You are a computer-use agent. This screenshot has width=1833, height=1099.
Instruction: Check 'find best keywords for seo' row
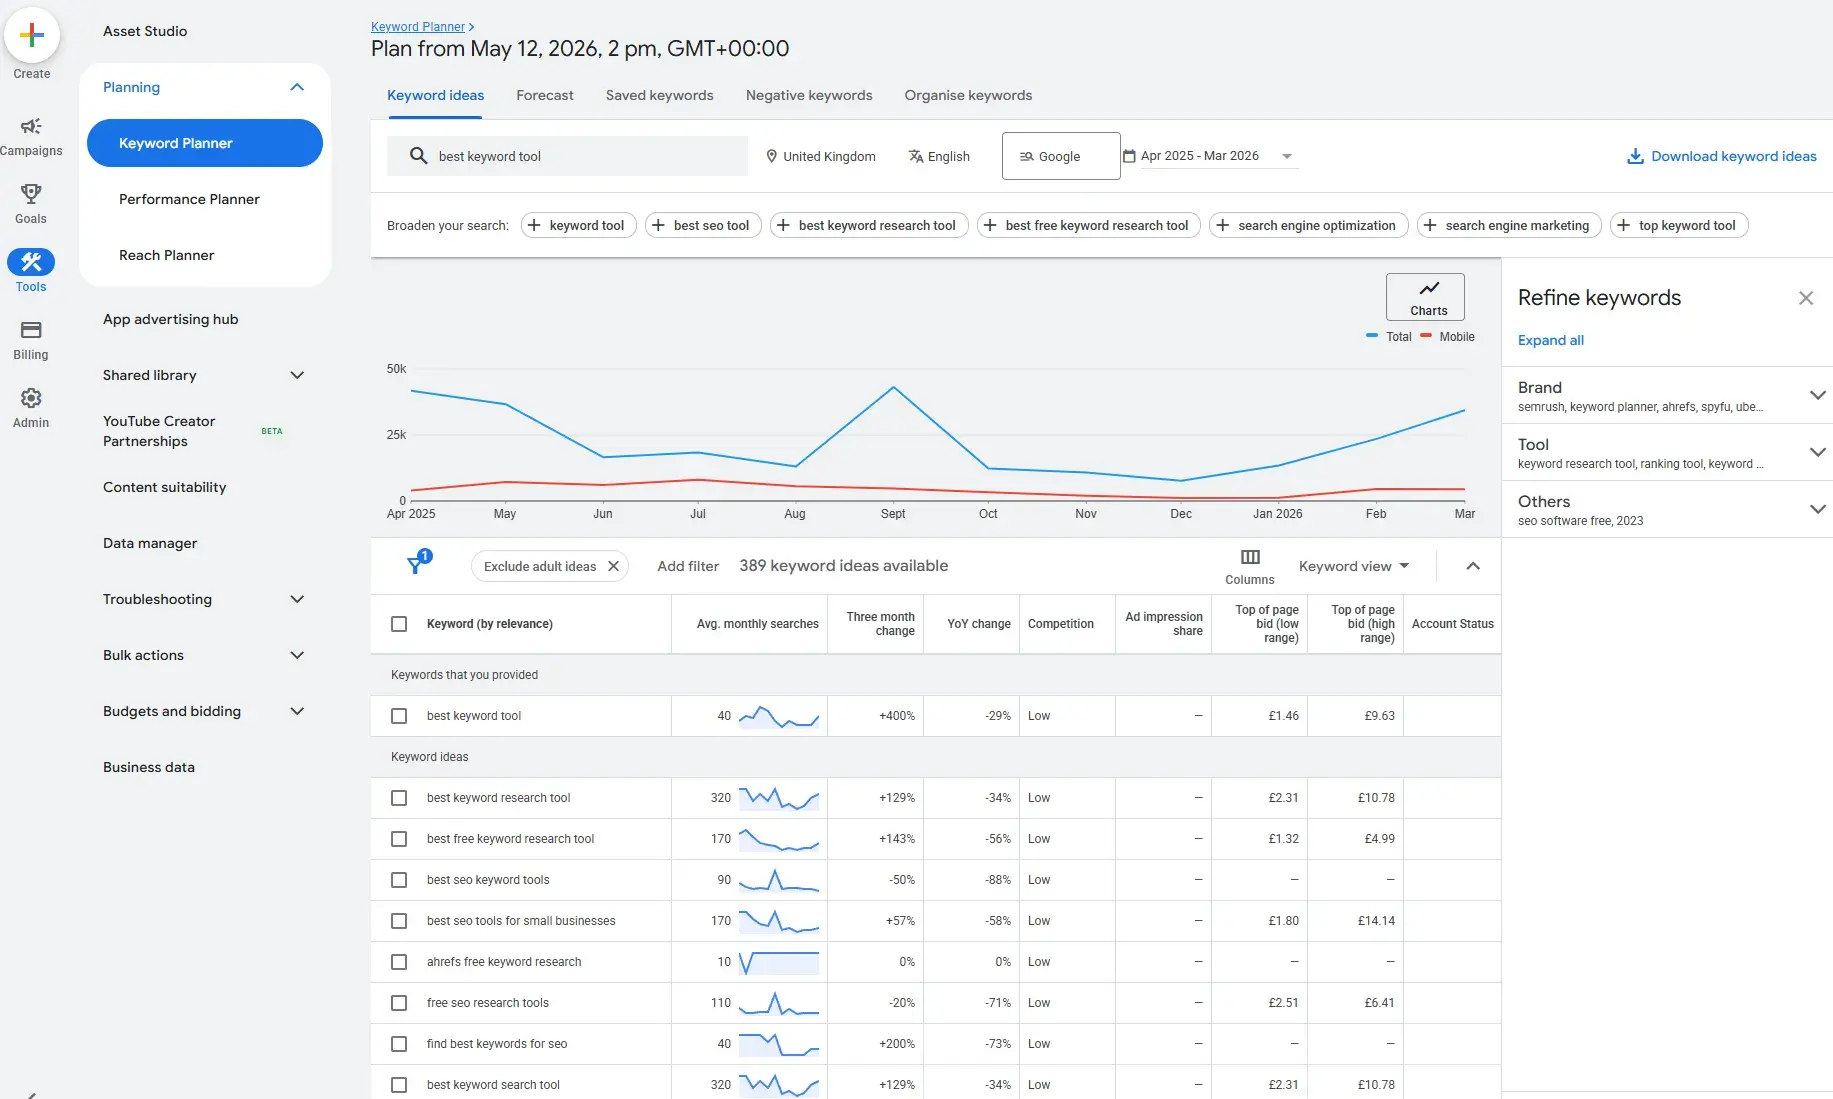(x=399, y=1044)
